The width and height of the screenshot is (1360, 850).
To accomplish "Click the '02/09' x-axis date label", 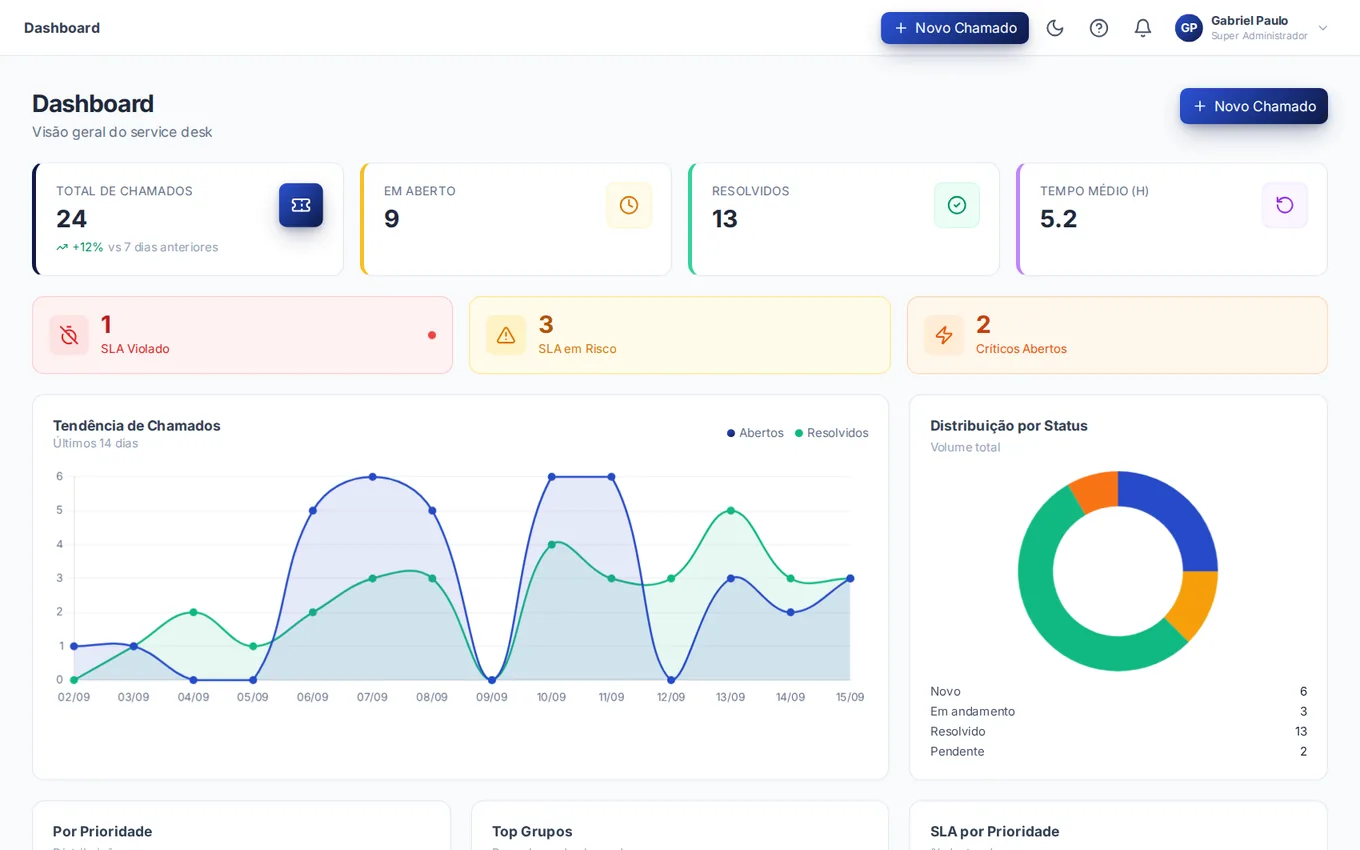I will click(x=74, y=697).
